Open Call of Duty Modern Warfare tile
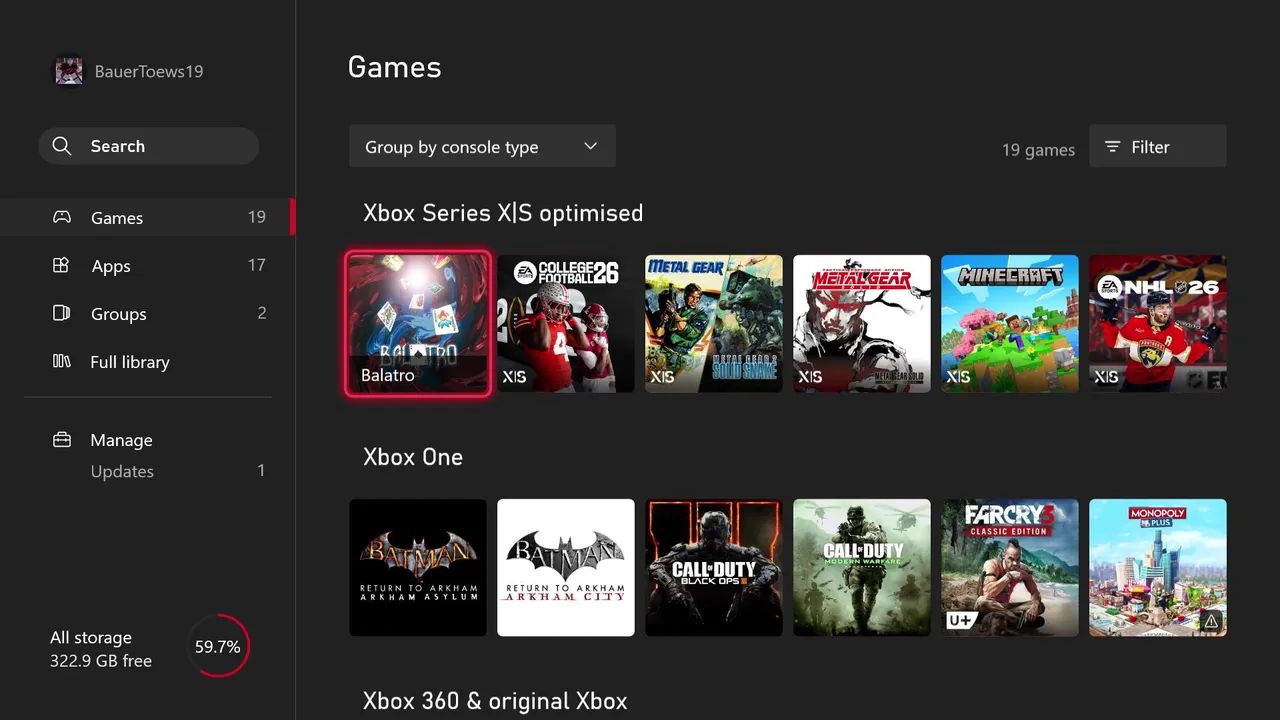This screenshot has height=720, width=1280. click(862, 567)
